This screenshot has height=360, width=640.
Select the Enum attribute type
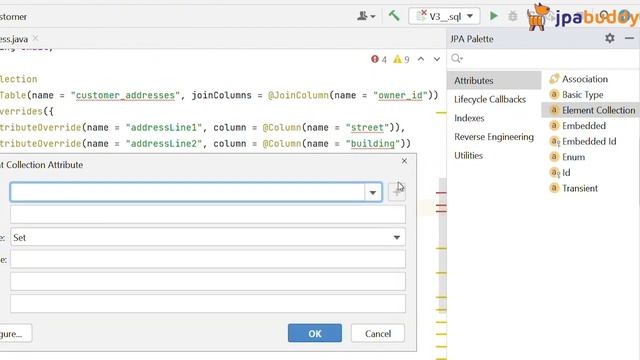click(x=567, y=157)
